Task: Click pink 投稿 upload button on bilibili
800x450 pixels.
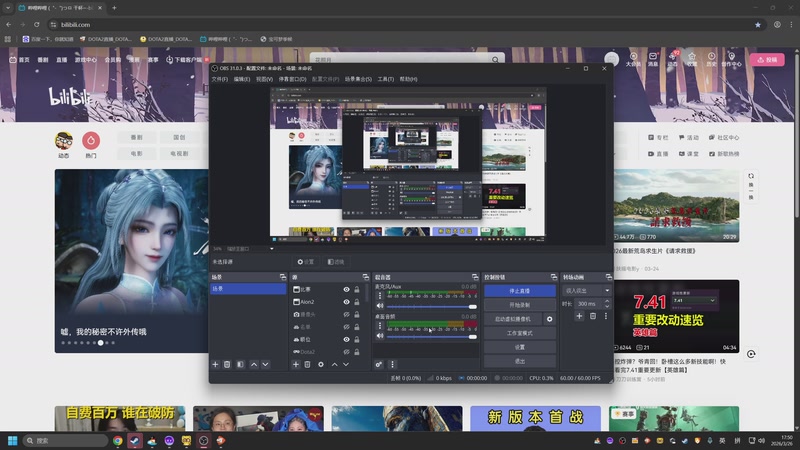Action: 767,60
